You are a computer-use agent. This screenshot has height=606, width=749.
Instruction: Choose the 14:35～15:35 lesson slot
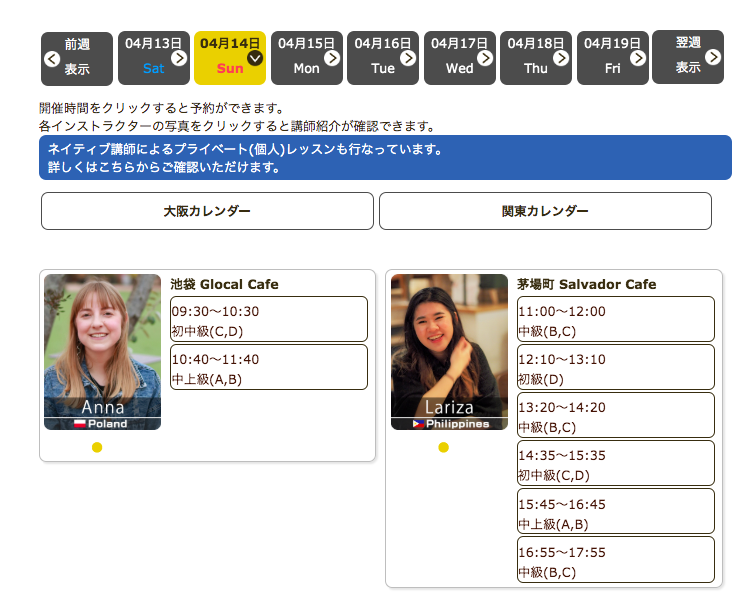(x=615, y=464)
